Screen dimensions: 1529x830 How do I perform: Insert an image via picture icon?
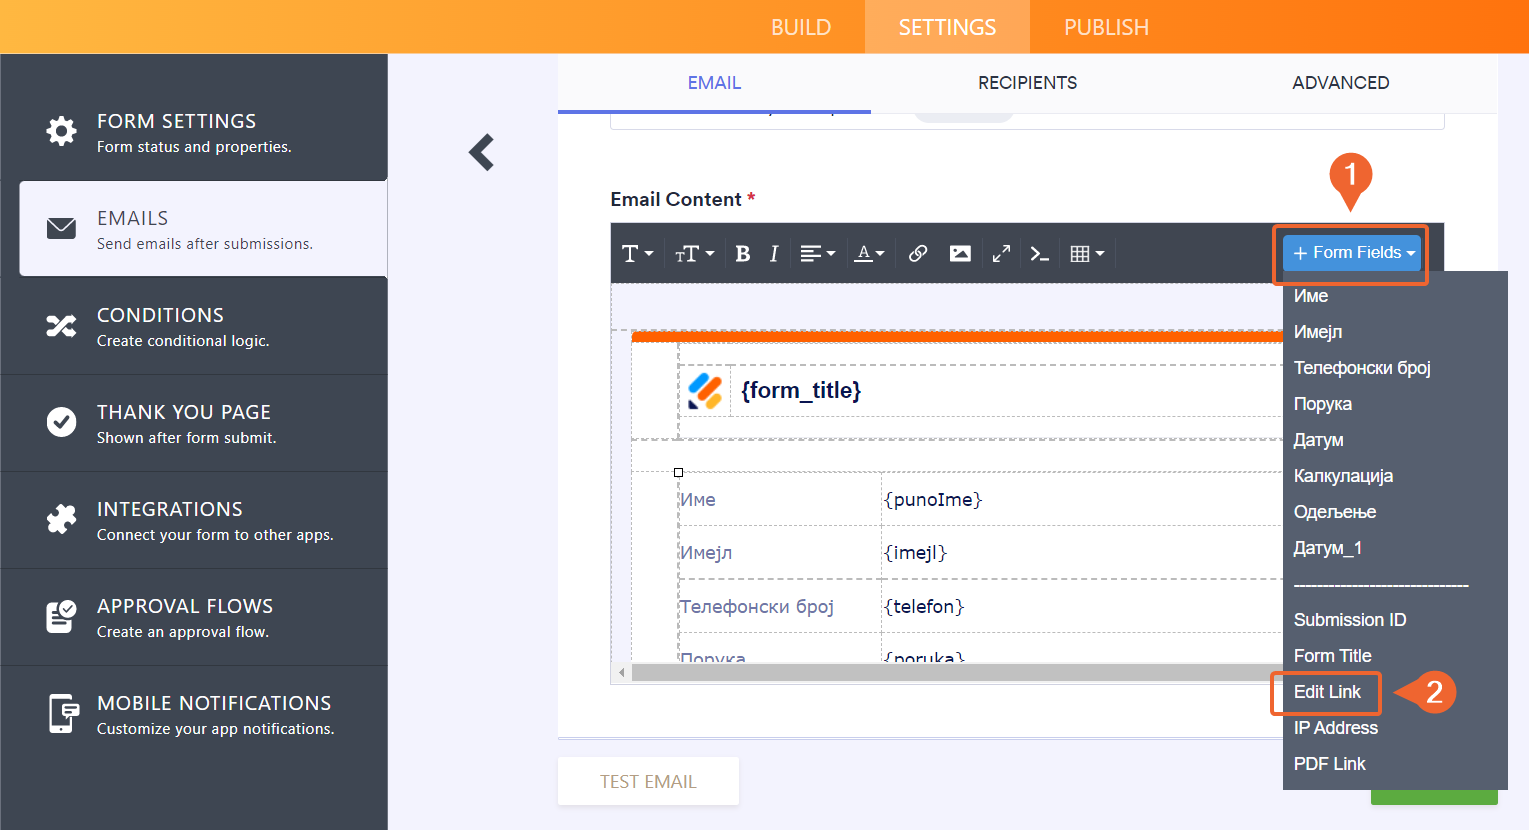click(x=960, y=254)
